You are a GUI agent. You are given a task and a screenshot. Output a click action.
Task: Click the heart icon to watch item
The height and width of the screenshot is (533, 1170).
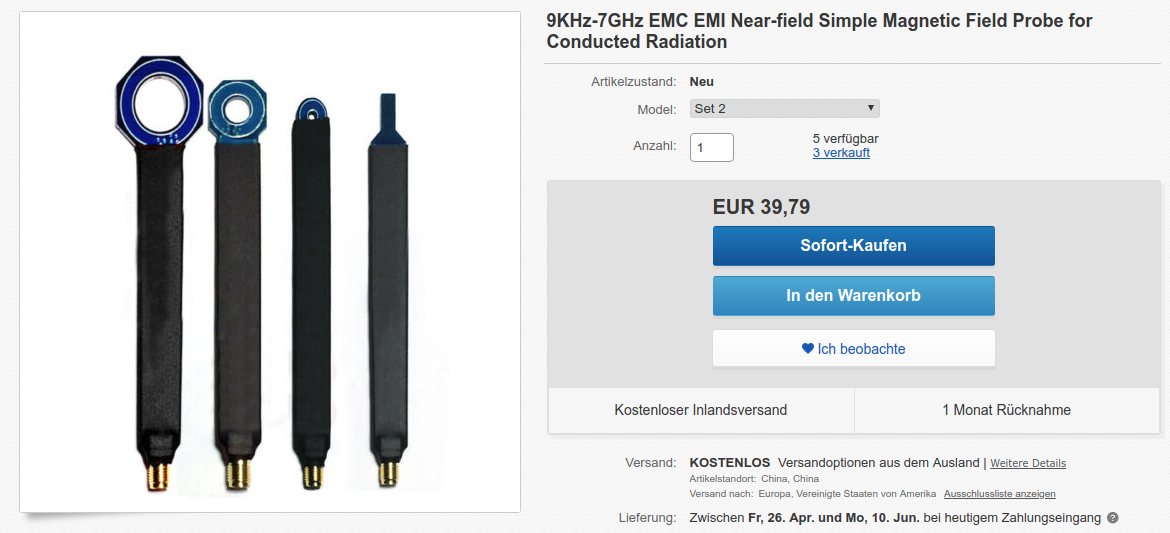point(808,349)
